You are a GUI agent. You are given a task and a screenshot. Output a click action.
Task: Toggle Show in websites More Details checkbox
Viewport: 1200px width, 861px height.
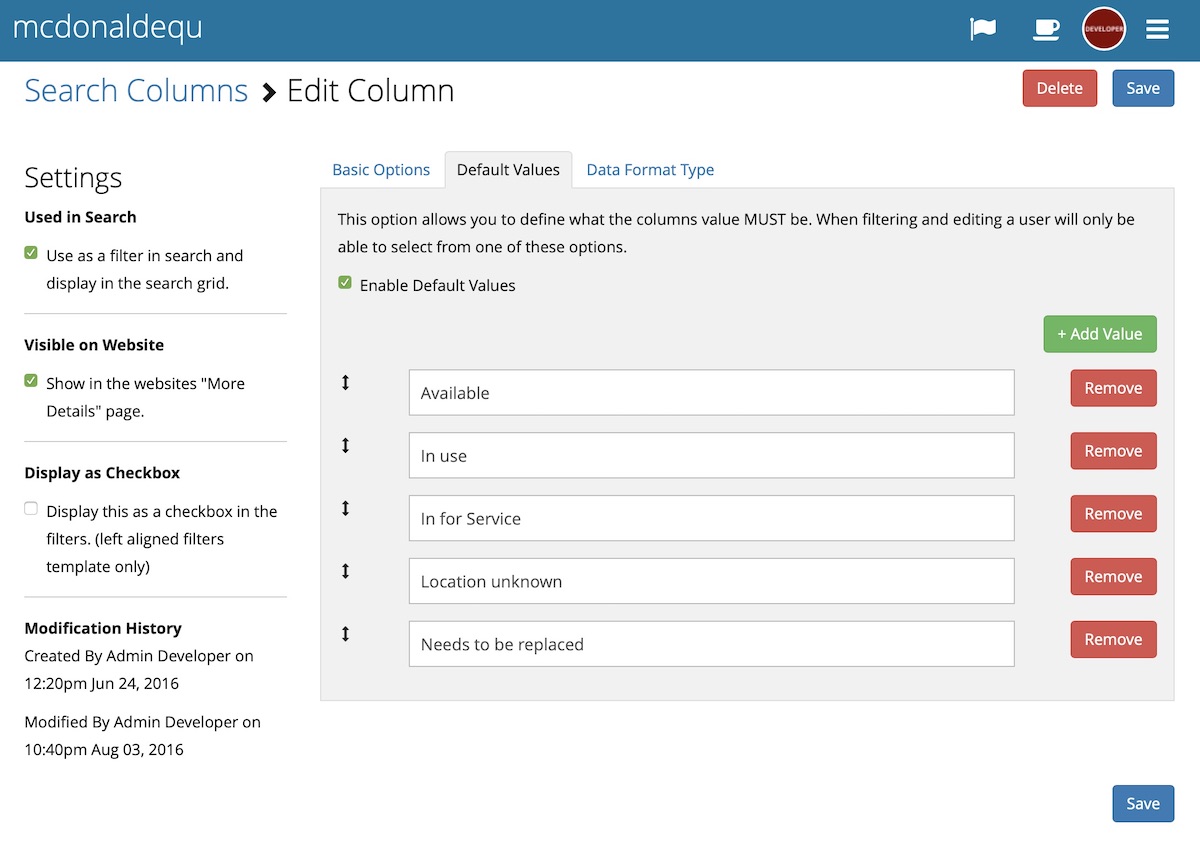[31, 381]
